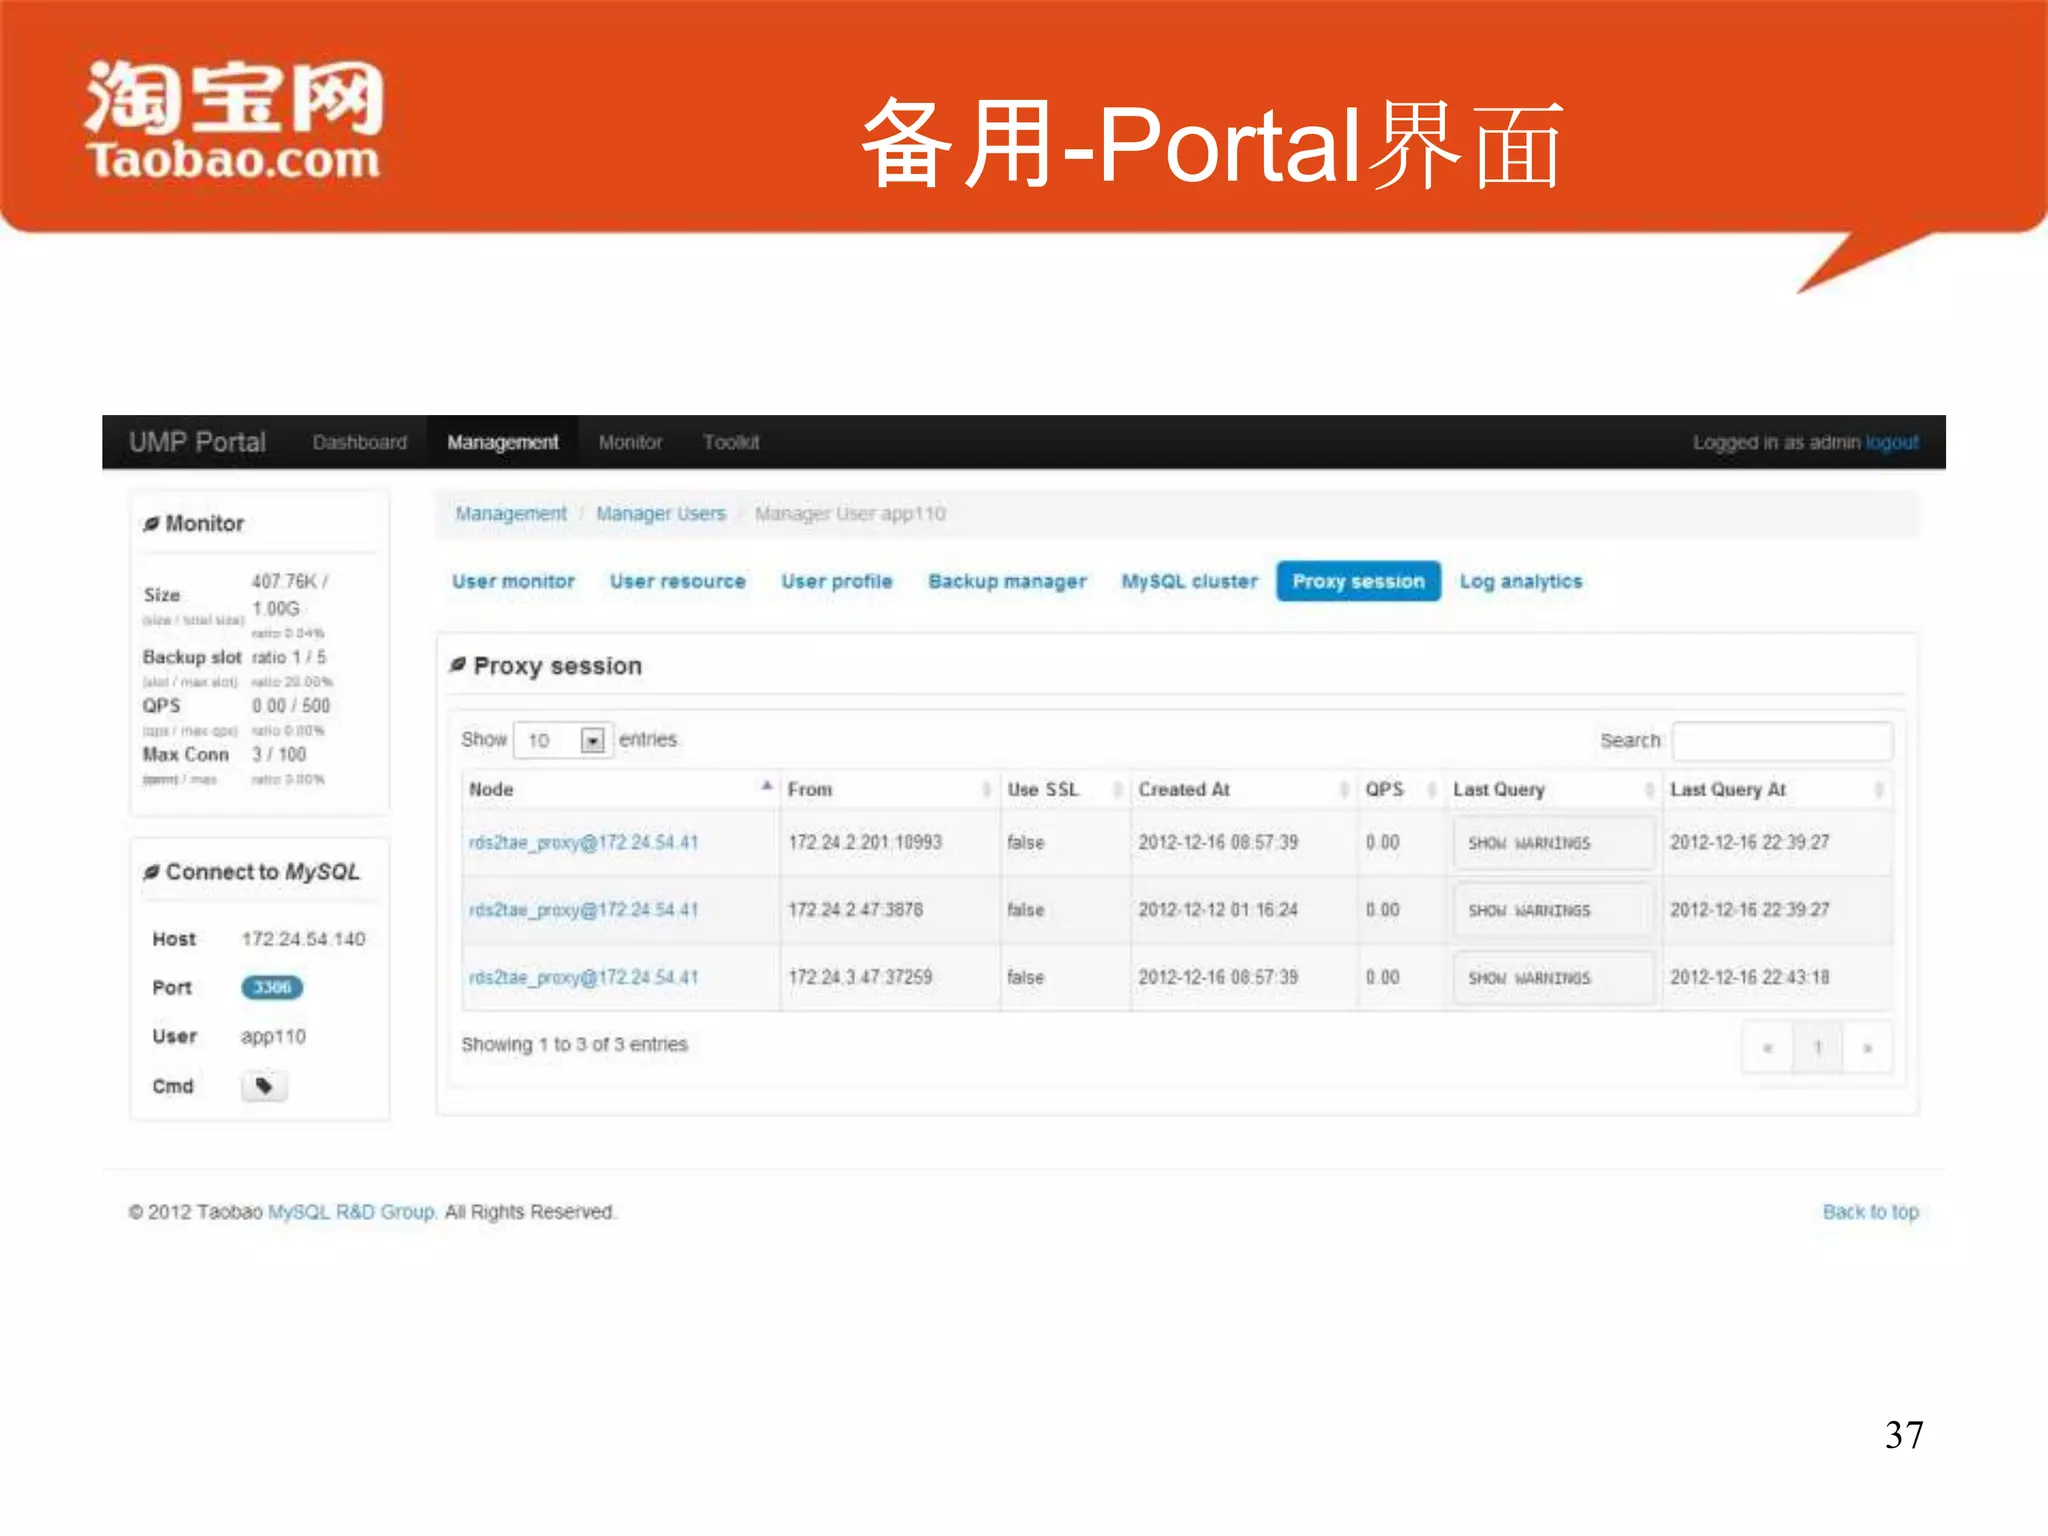The image size is (2048, 1536).
Task: Open first rds2tae_proxy node link
Action: [x=583, y=843]
